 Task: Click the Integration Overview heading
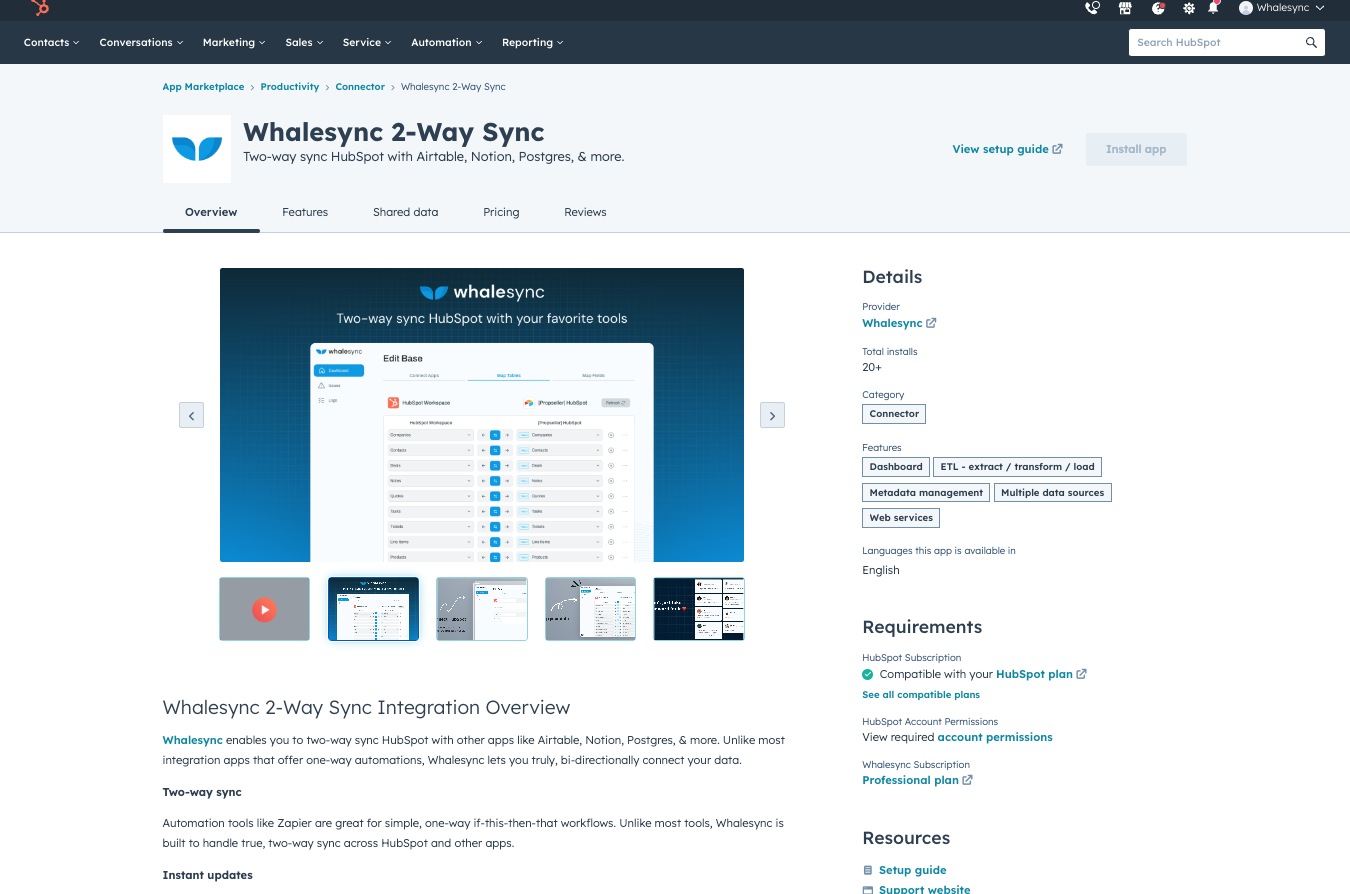pyautogui.click(x=366, y=708)
